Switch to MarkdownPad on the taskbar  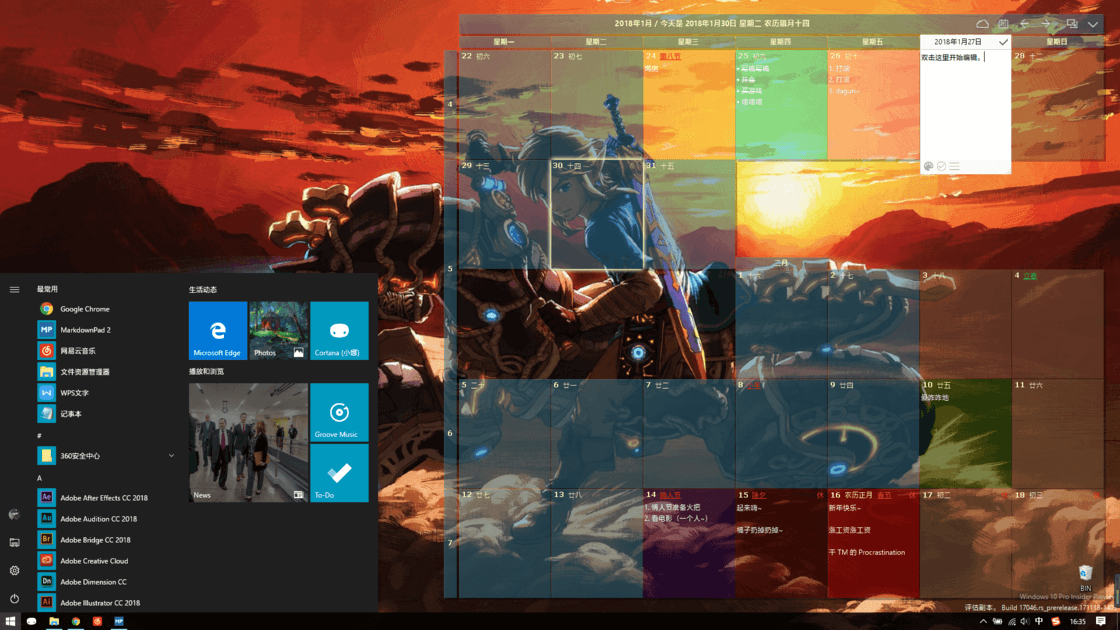(119, 621)
